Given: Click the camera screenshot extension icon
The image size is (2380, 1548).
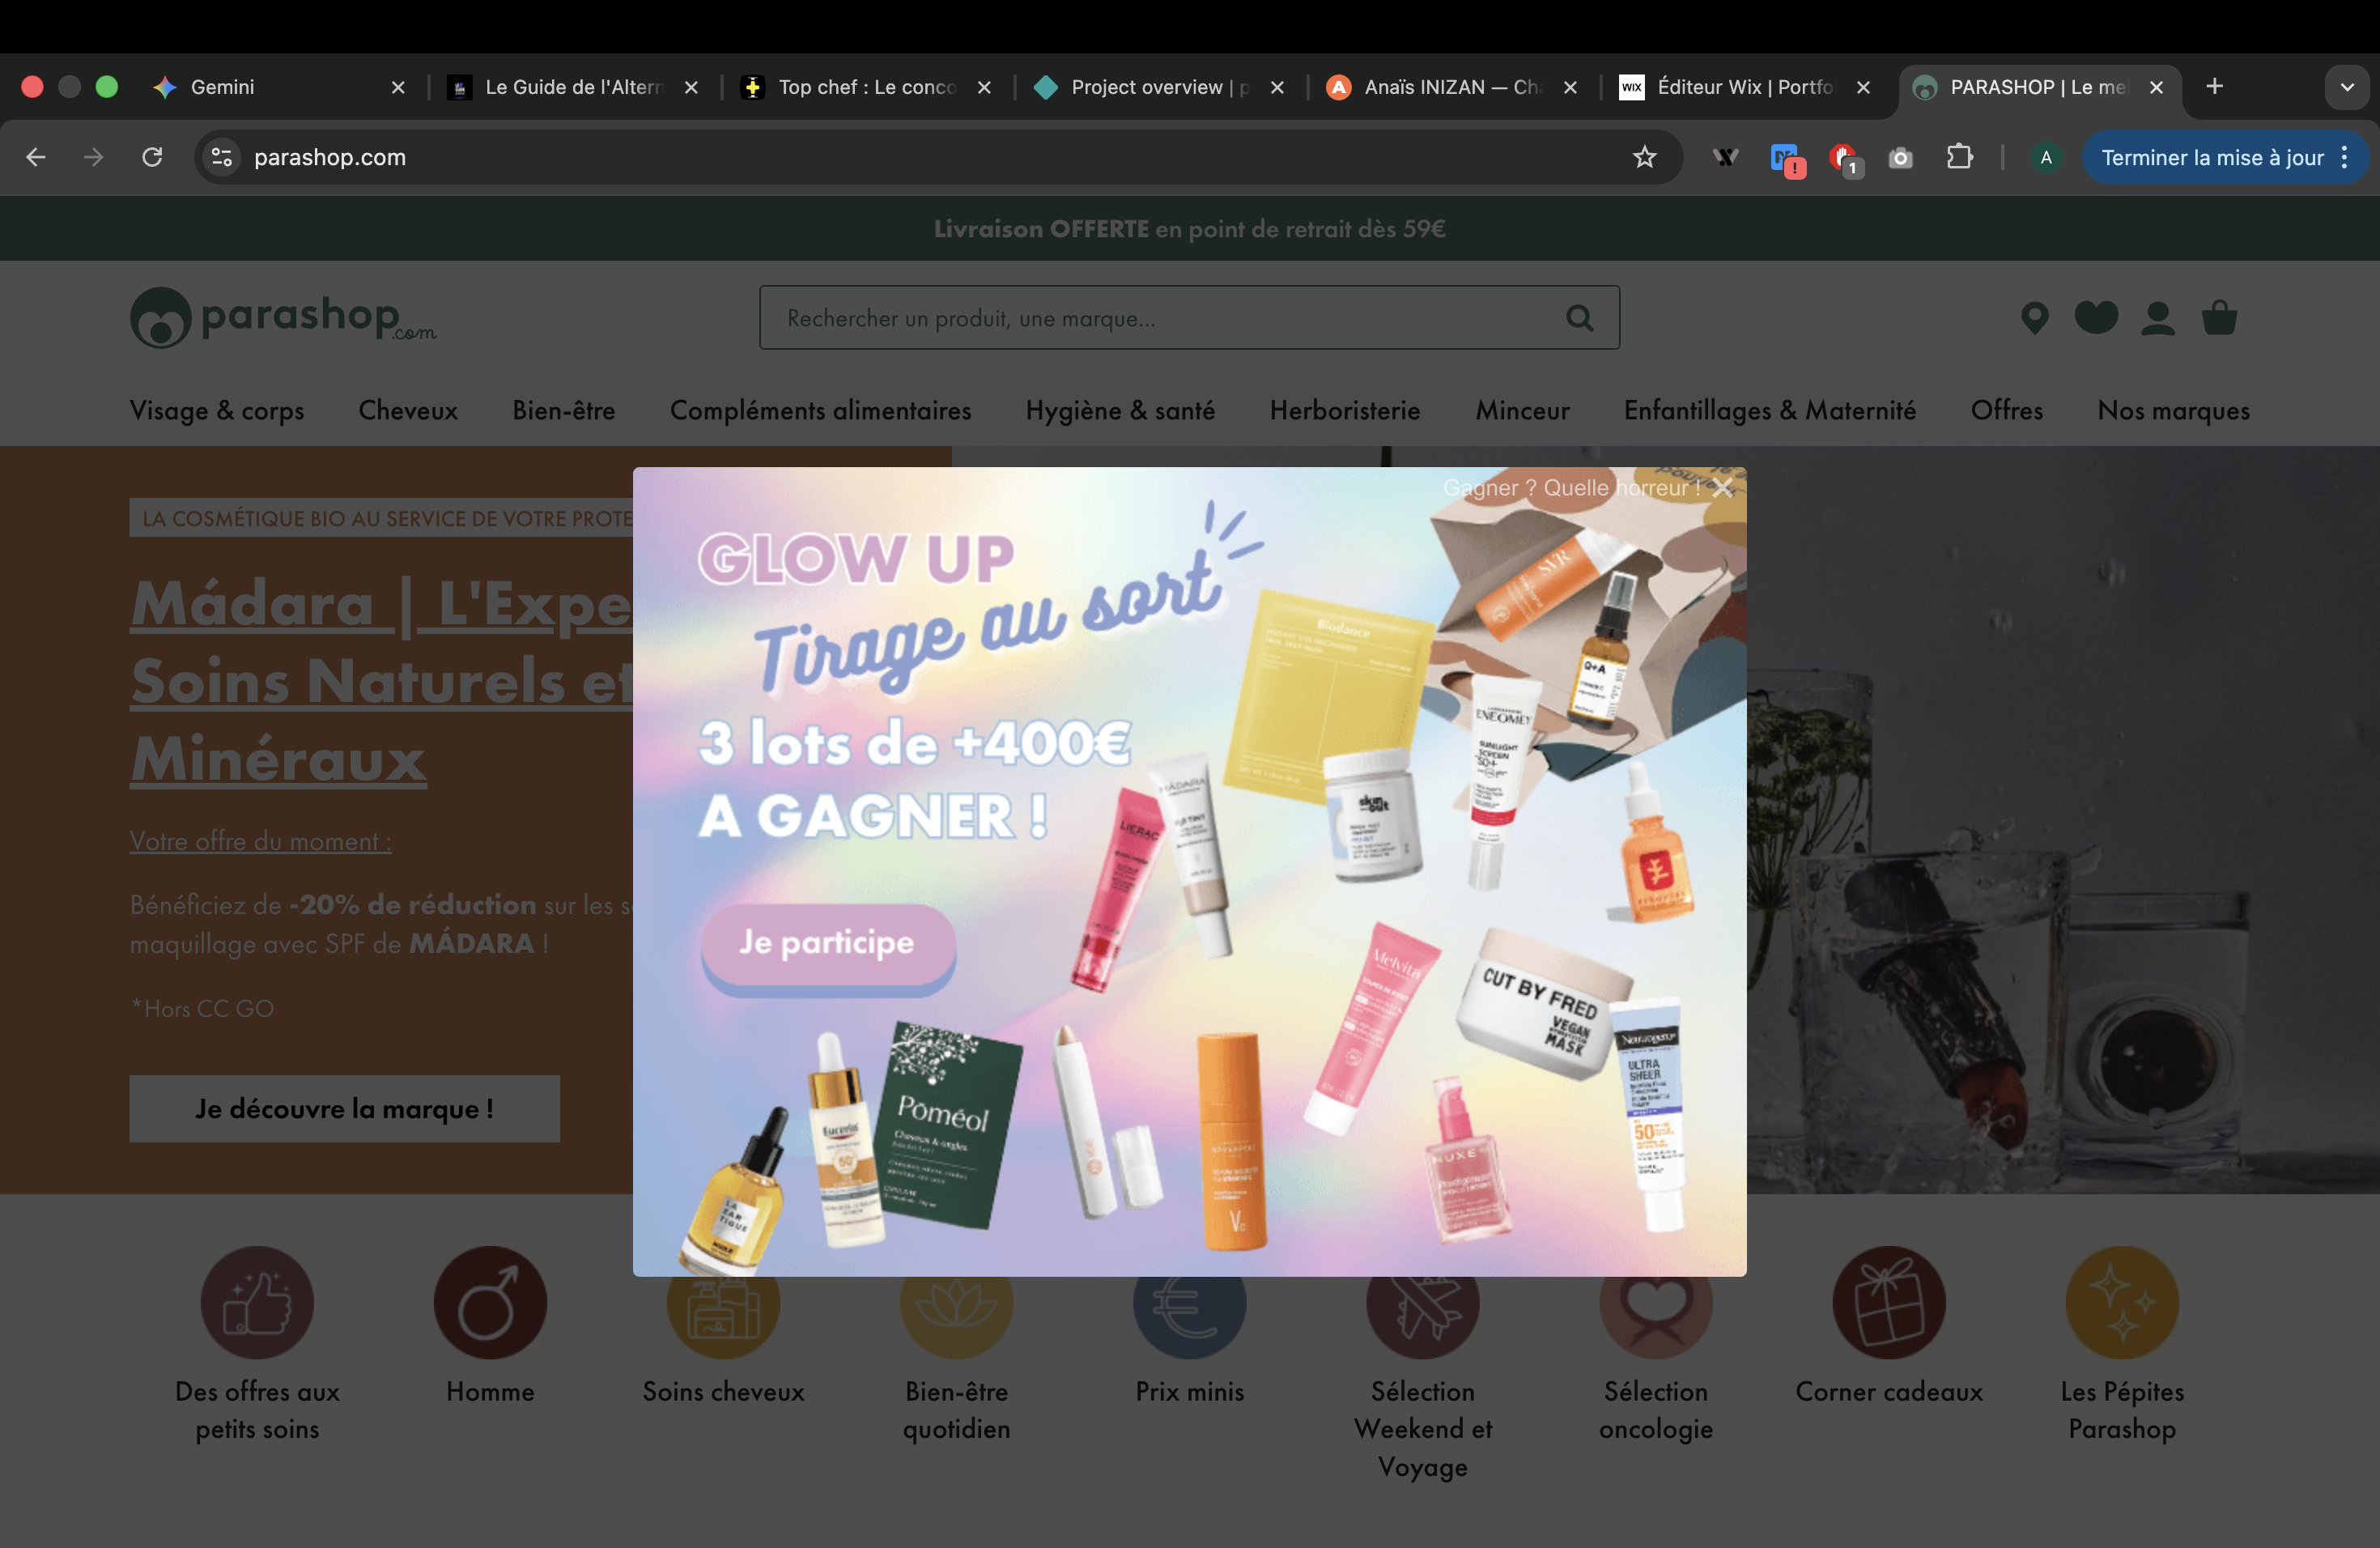Looking at the screenshot, I should (1900, 158).
